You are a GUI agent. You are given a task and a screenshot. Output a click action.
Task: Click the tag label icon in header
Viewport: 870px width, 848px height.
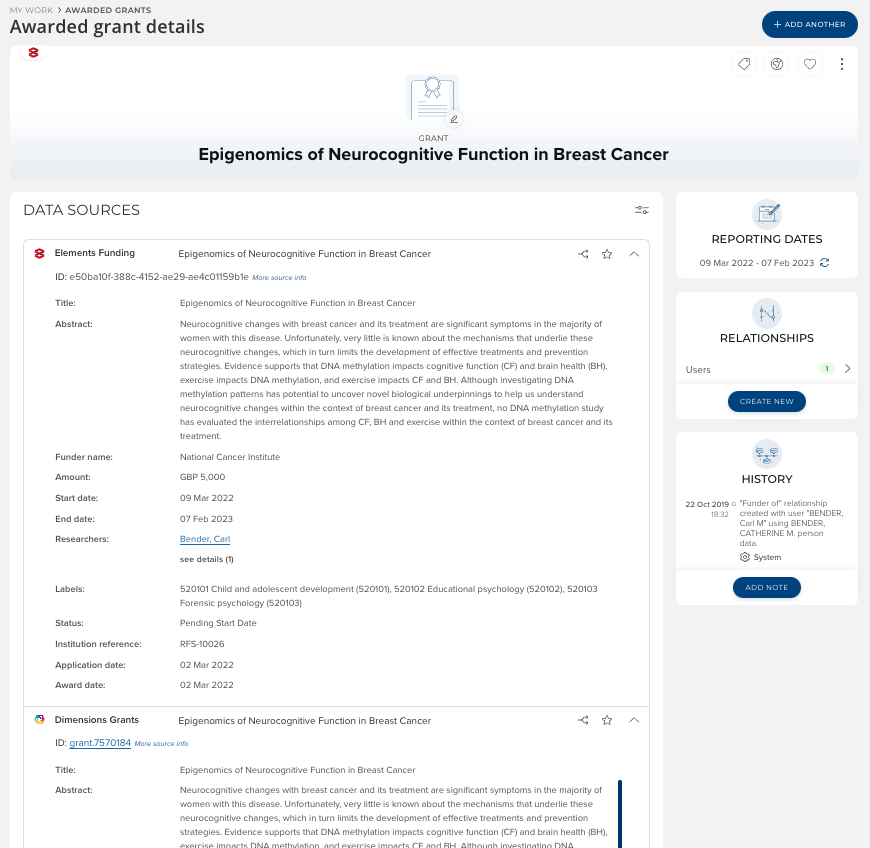click(x=744, y=64)
